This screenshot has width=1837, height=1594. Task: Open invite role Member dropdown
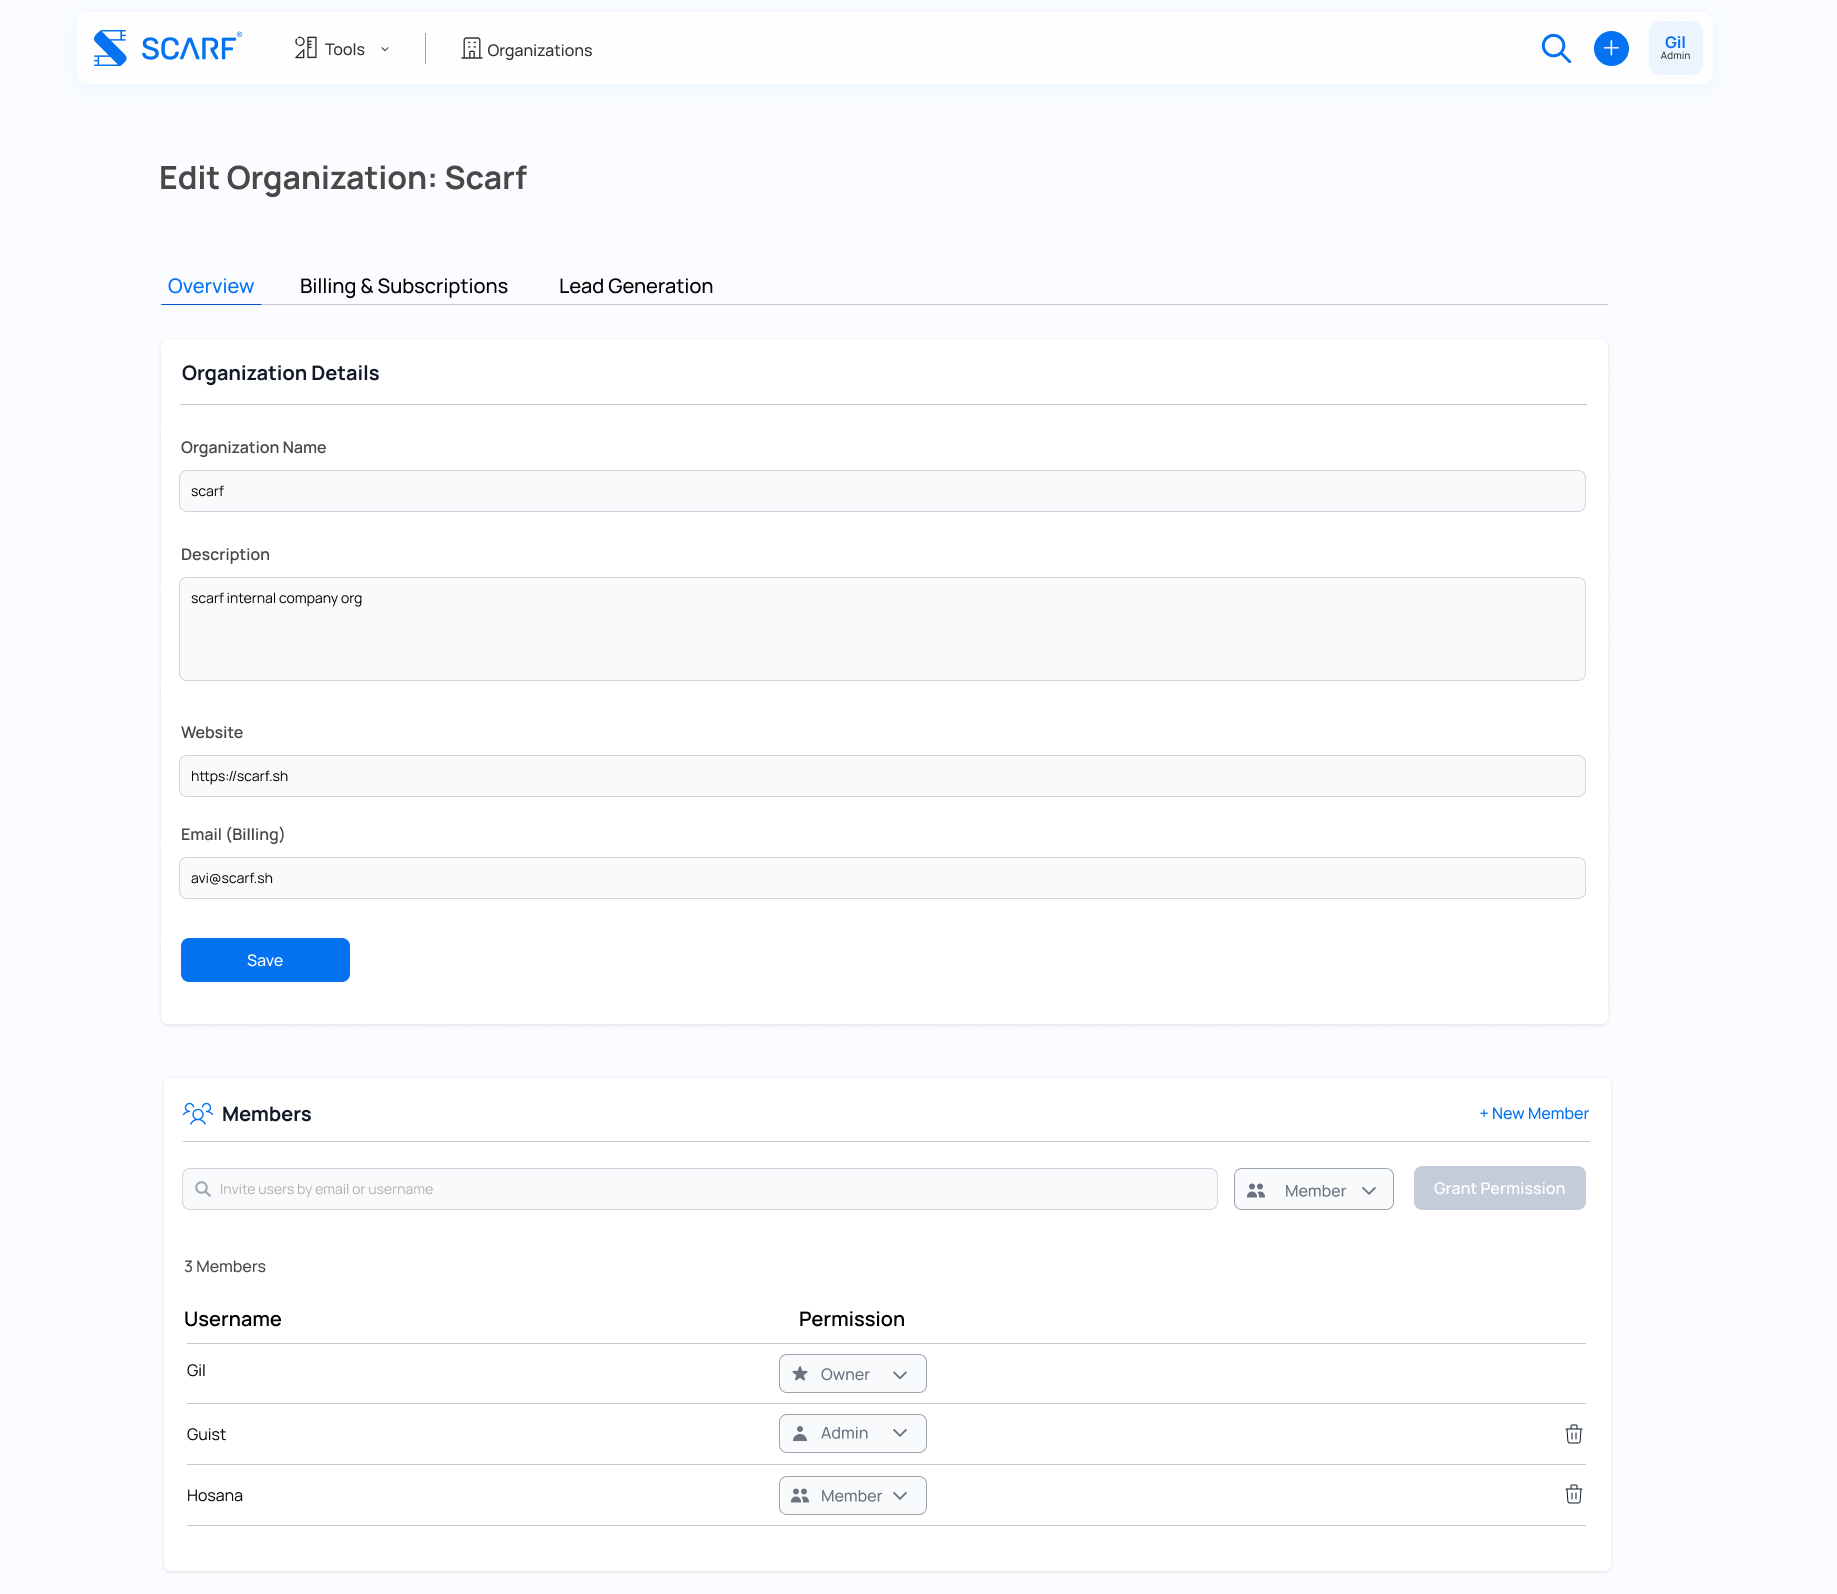(1313, 1190)
